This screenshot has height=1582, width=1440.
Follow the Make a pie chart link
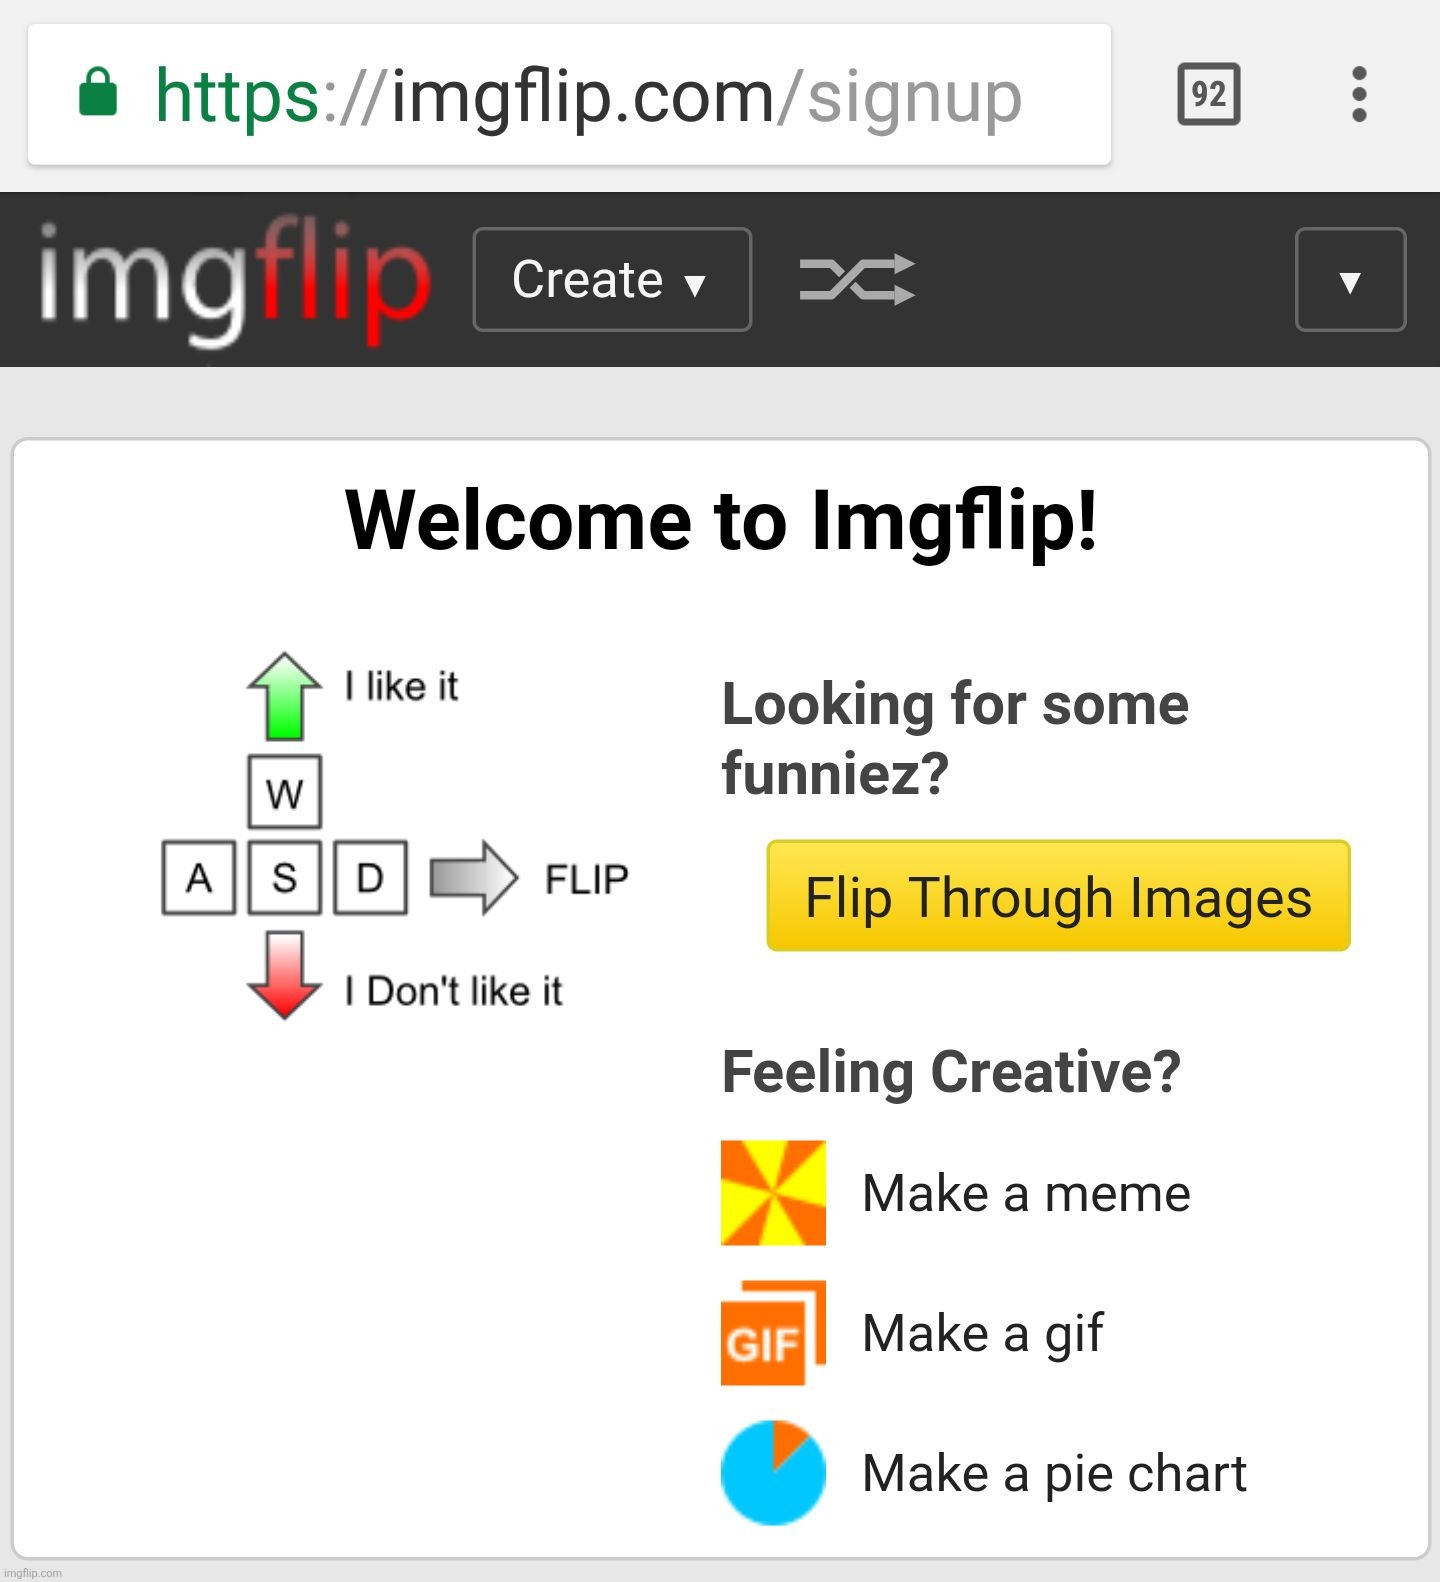tap(1053, 1473)
